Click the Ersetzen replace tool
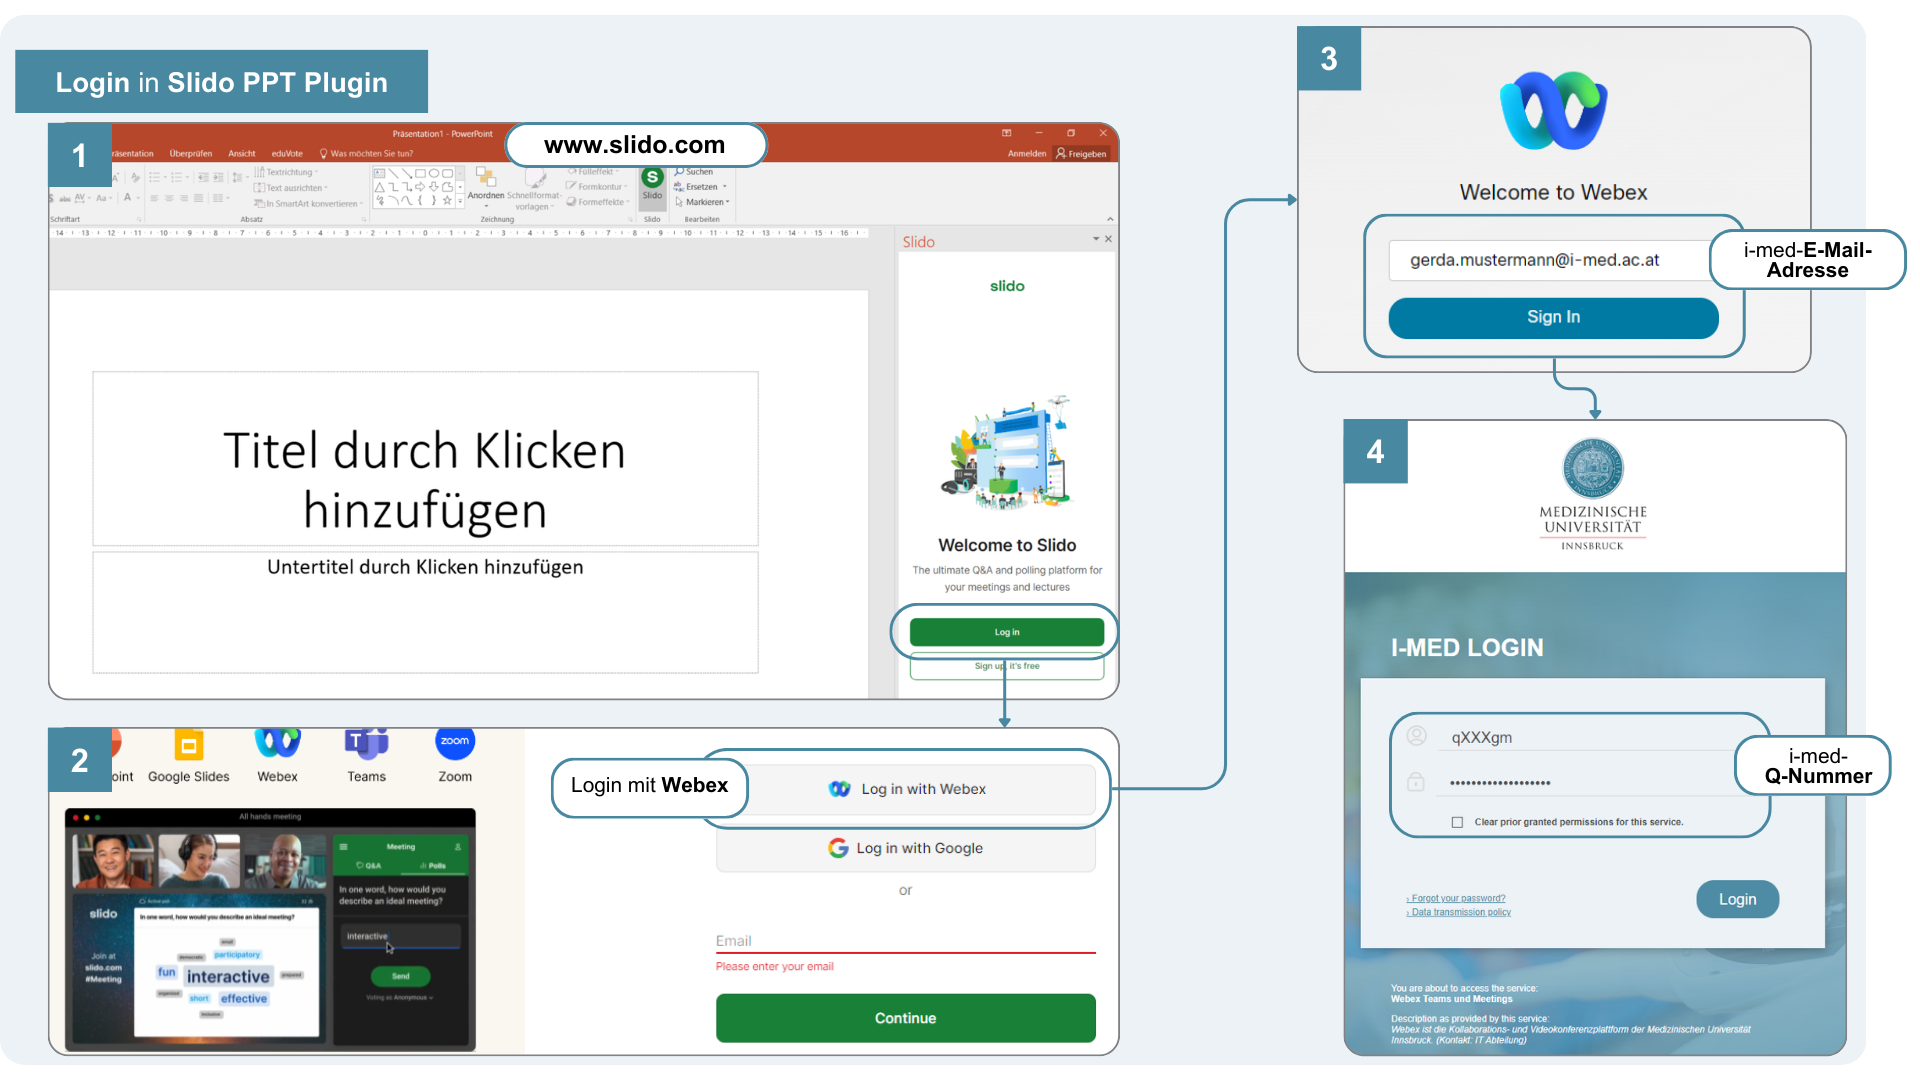1920x1080 pixels. [700, 187]
